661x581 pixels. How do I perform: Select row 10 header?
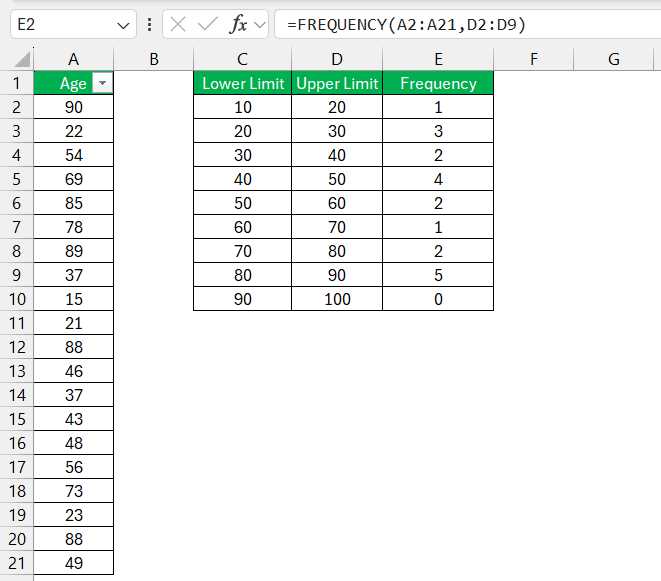[x=16, y=299]
